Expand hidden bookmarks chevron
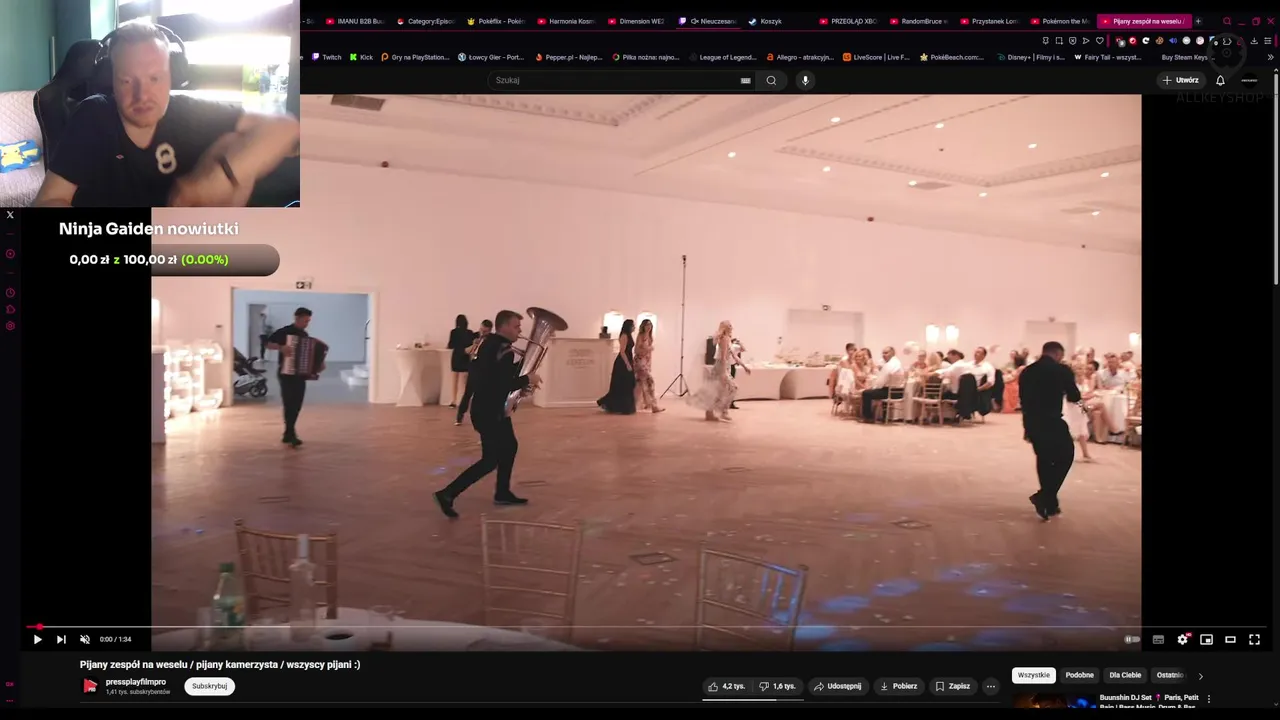 (1270, 57)
